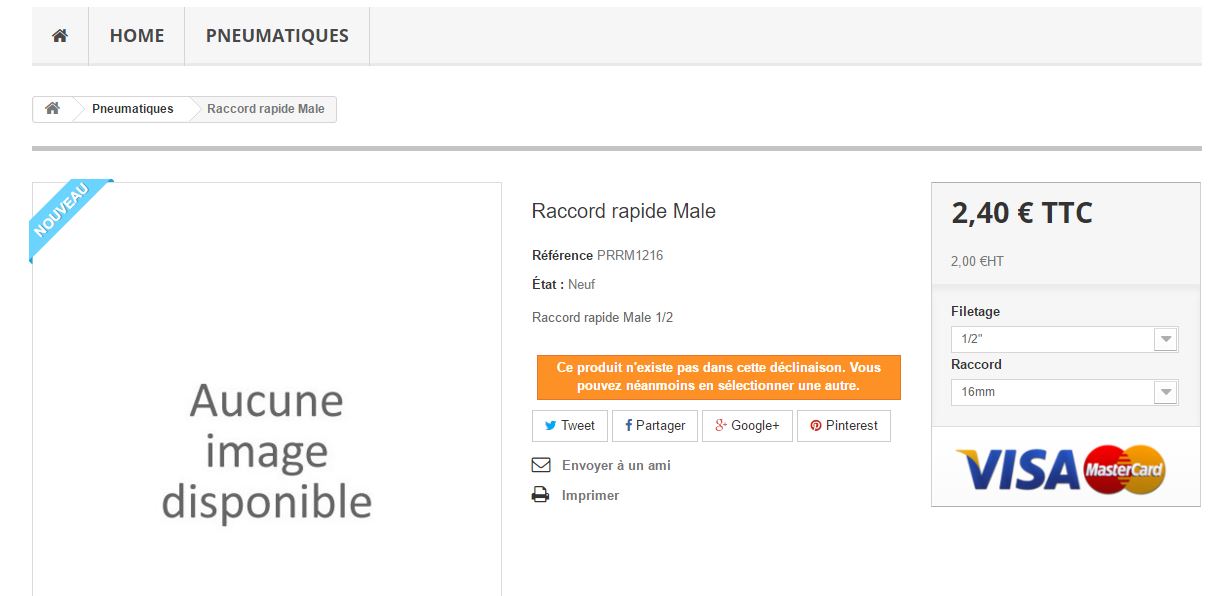Pin product with Pinterest button
Viewport: 1220px width, 596px height.
[844, 425]
